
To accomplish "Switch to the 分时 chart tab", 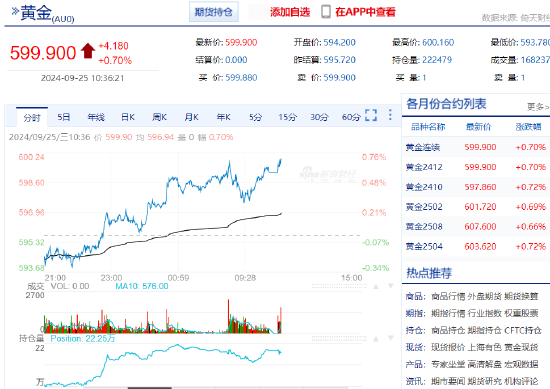I will click(32, 118).
